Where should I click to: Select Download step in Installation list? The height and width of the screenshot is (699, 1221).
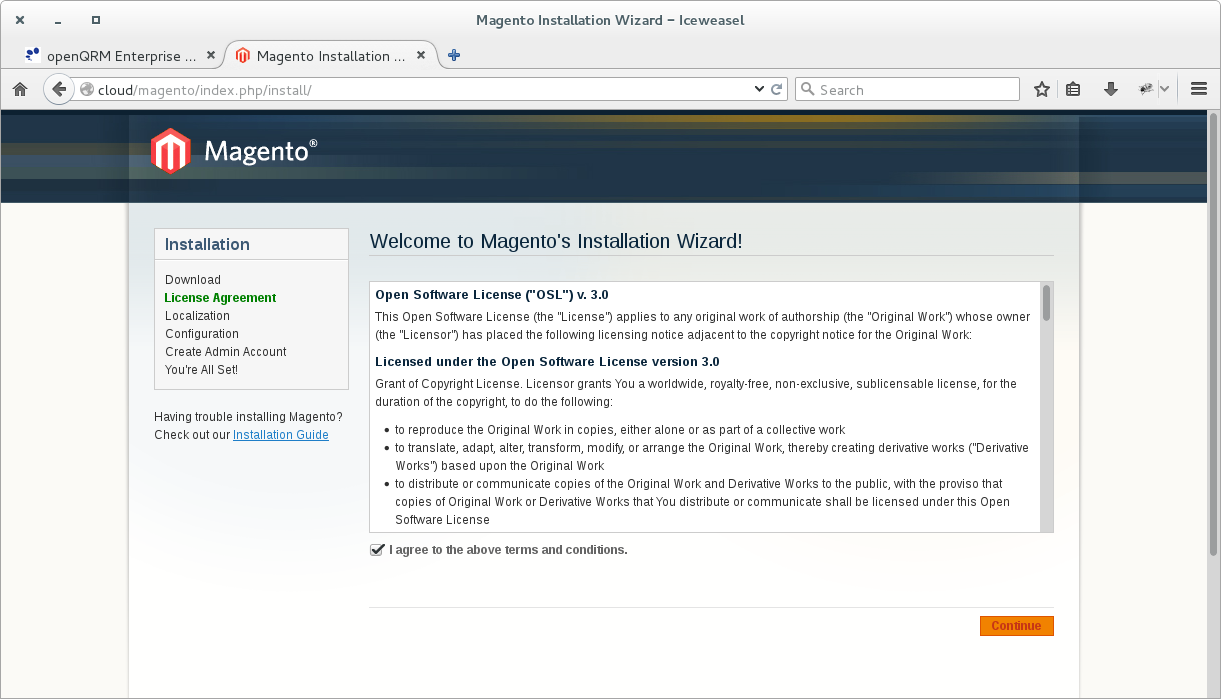193,280
